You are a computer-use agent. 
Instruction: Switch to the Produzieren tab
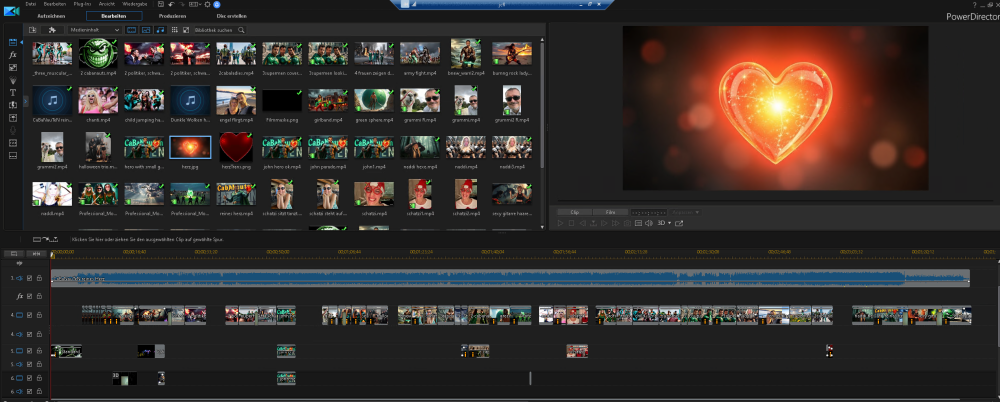pos(173,16)
